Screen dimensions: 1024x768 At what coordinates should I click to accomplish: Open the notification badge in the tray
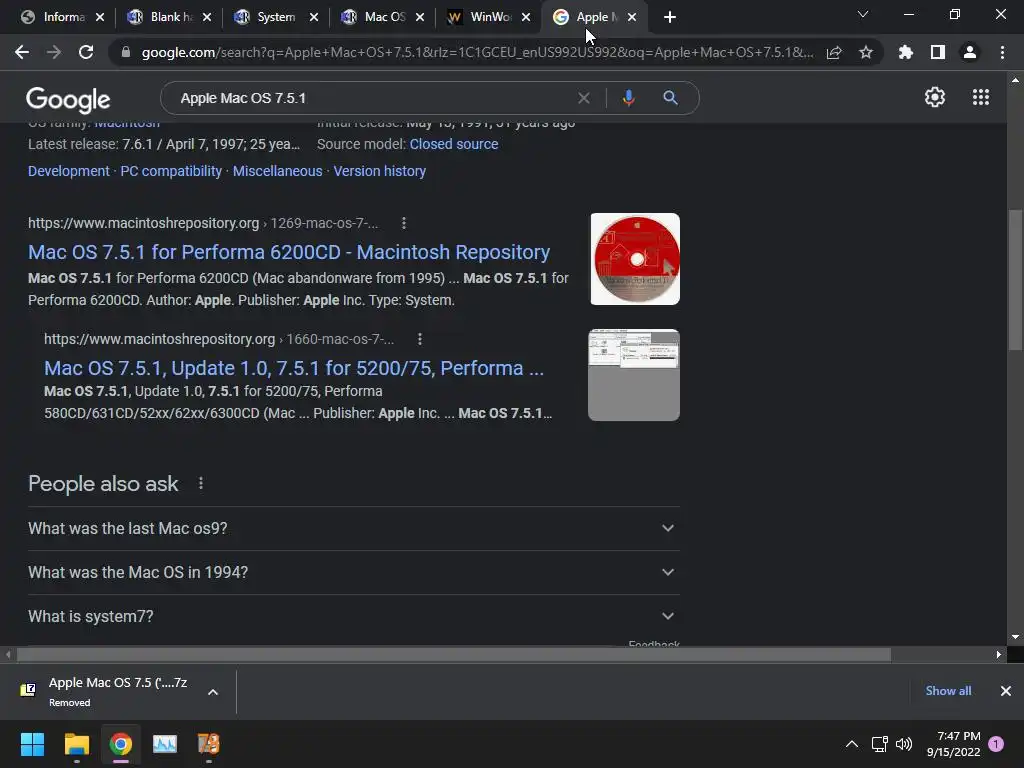click(x=996, y=744)
